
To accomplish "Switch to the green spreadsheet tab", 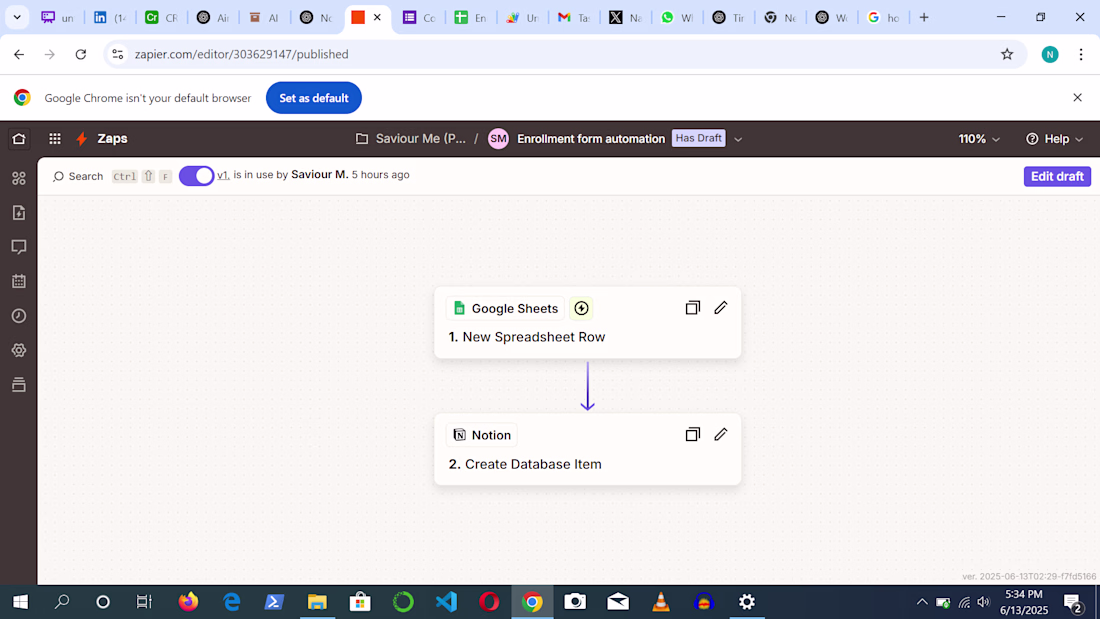I will pos(470,18).
